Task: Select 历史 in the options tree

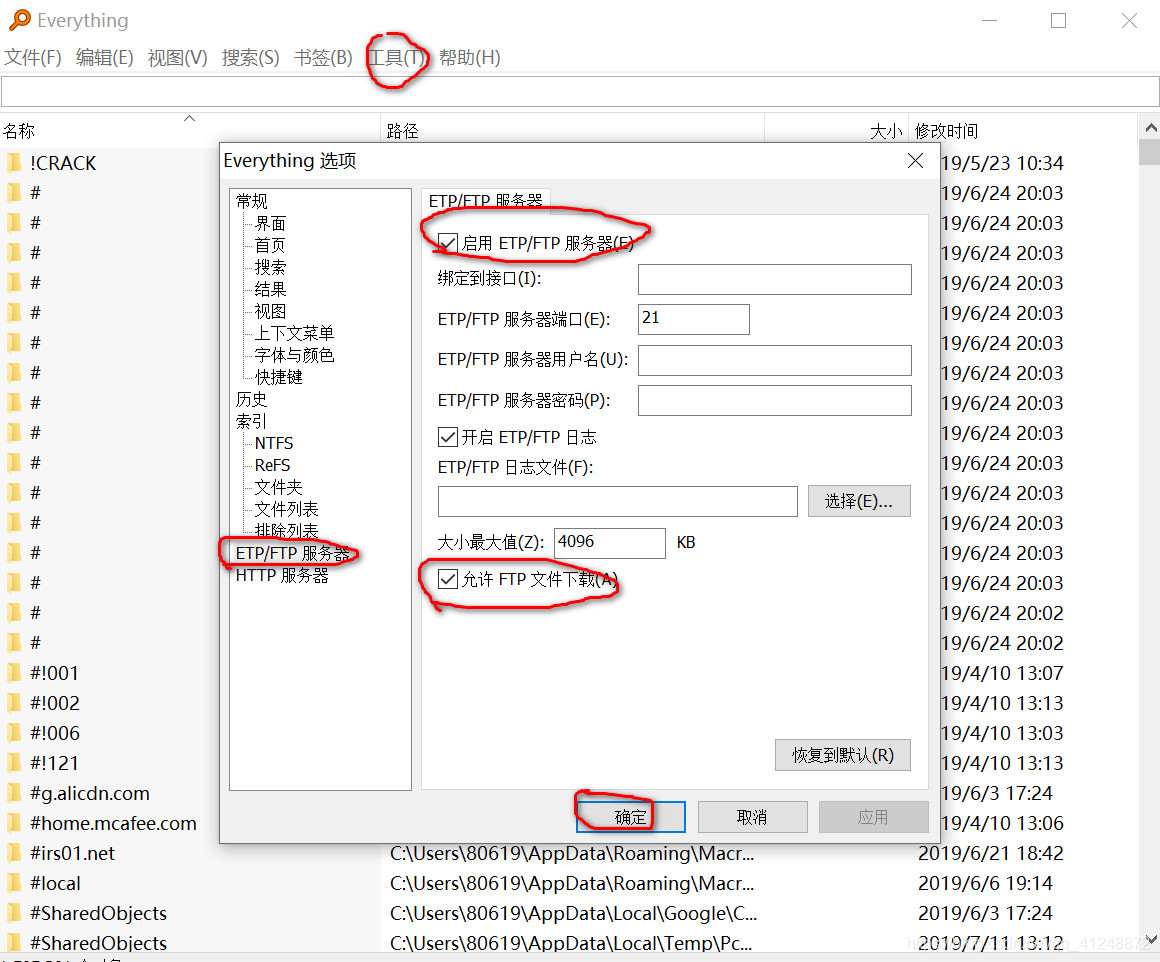Action: pos(252,399)
